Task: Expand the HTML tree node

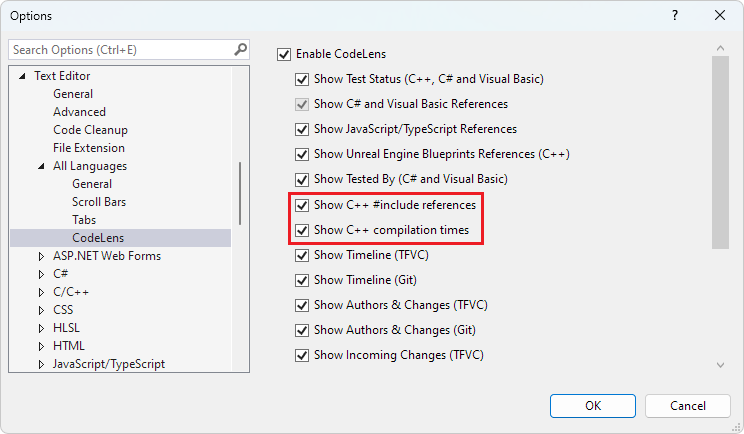Action: tap(41, 346)
